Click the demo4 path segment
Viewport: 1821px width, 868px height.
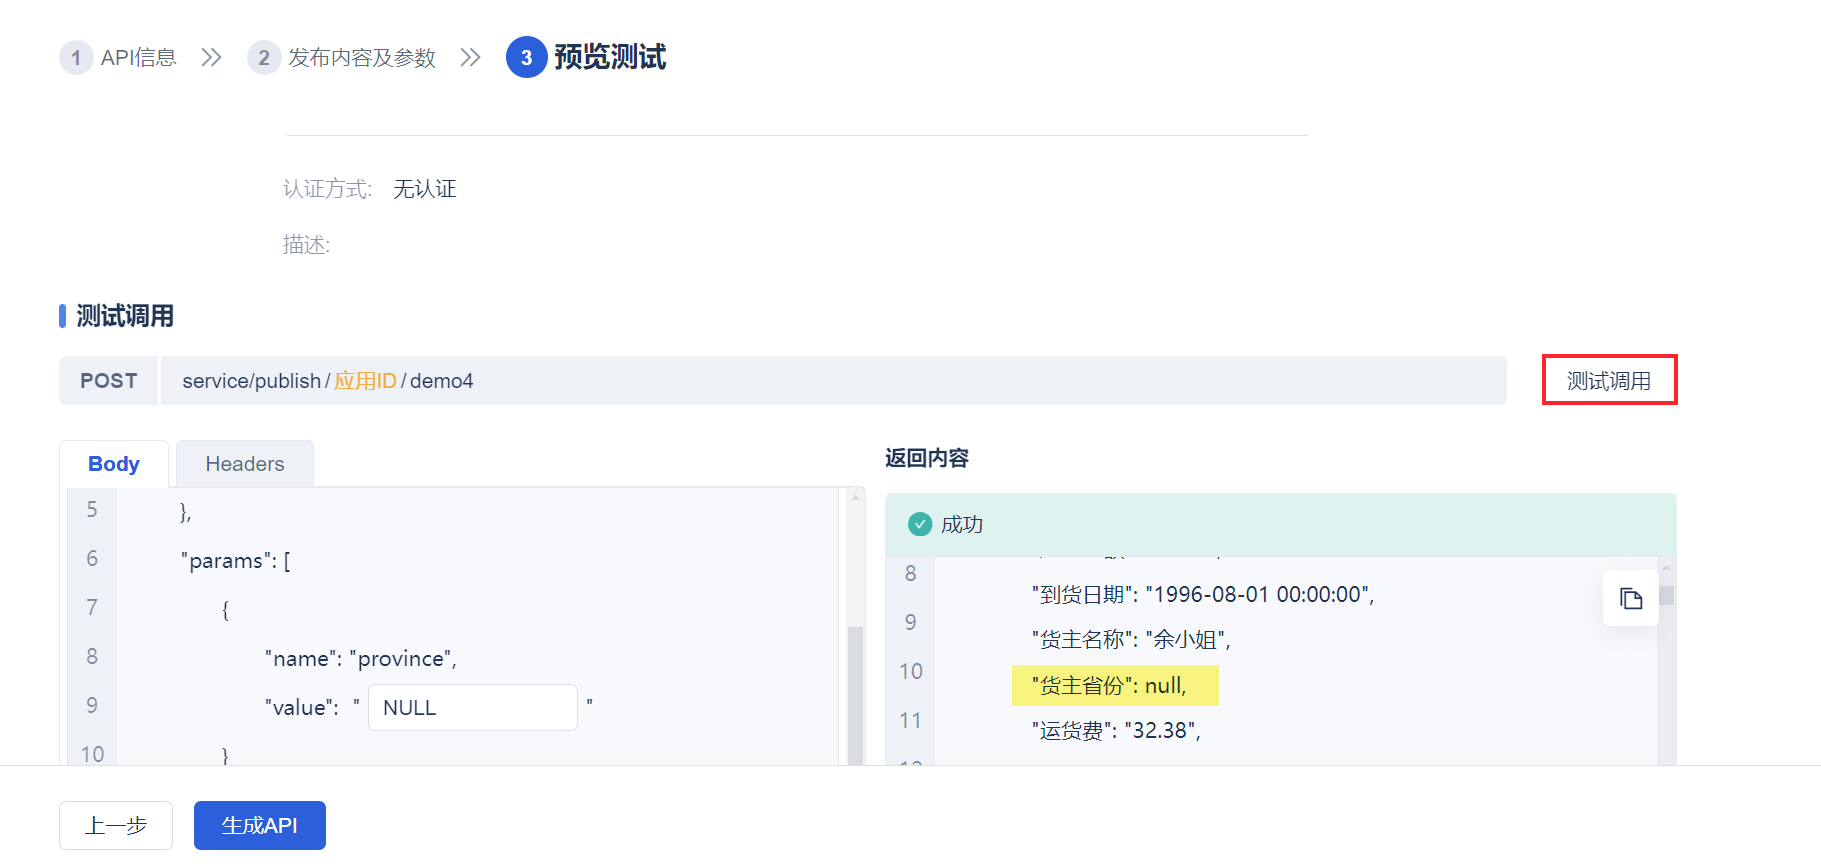click(442, 381)
